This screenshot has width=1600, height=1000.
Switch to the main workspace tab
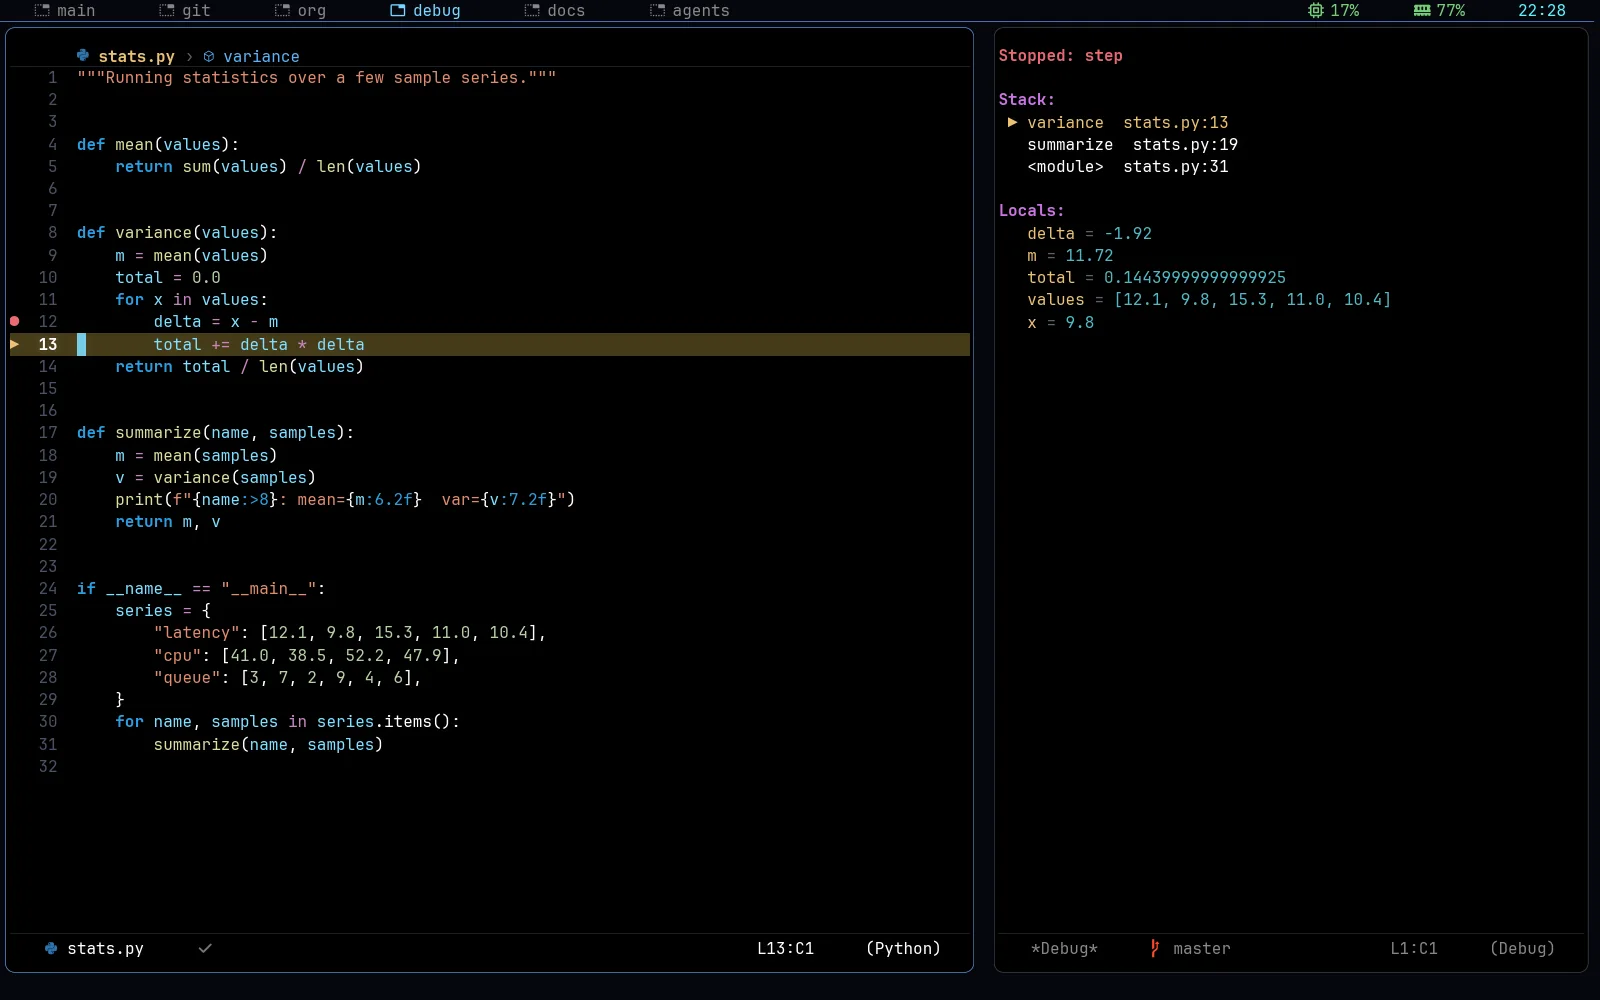(65, 11)
